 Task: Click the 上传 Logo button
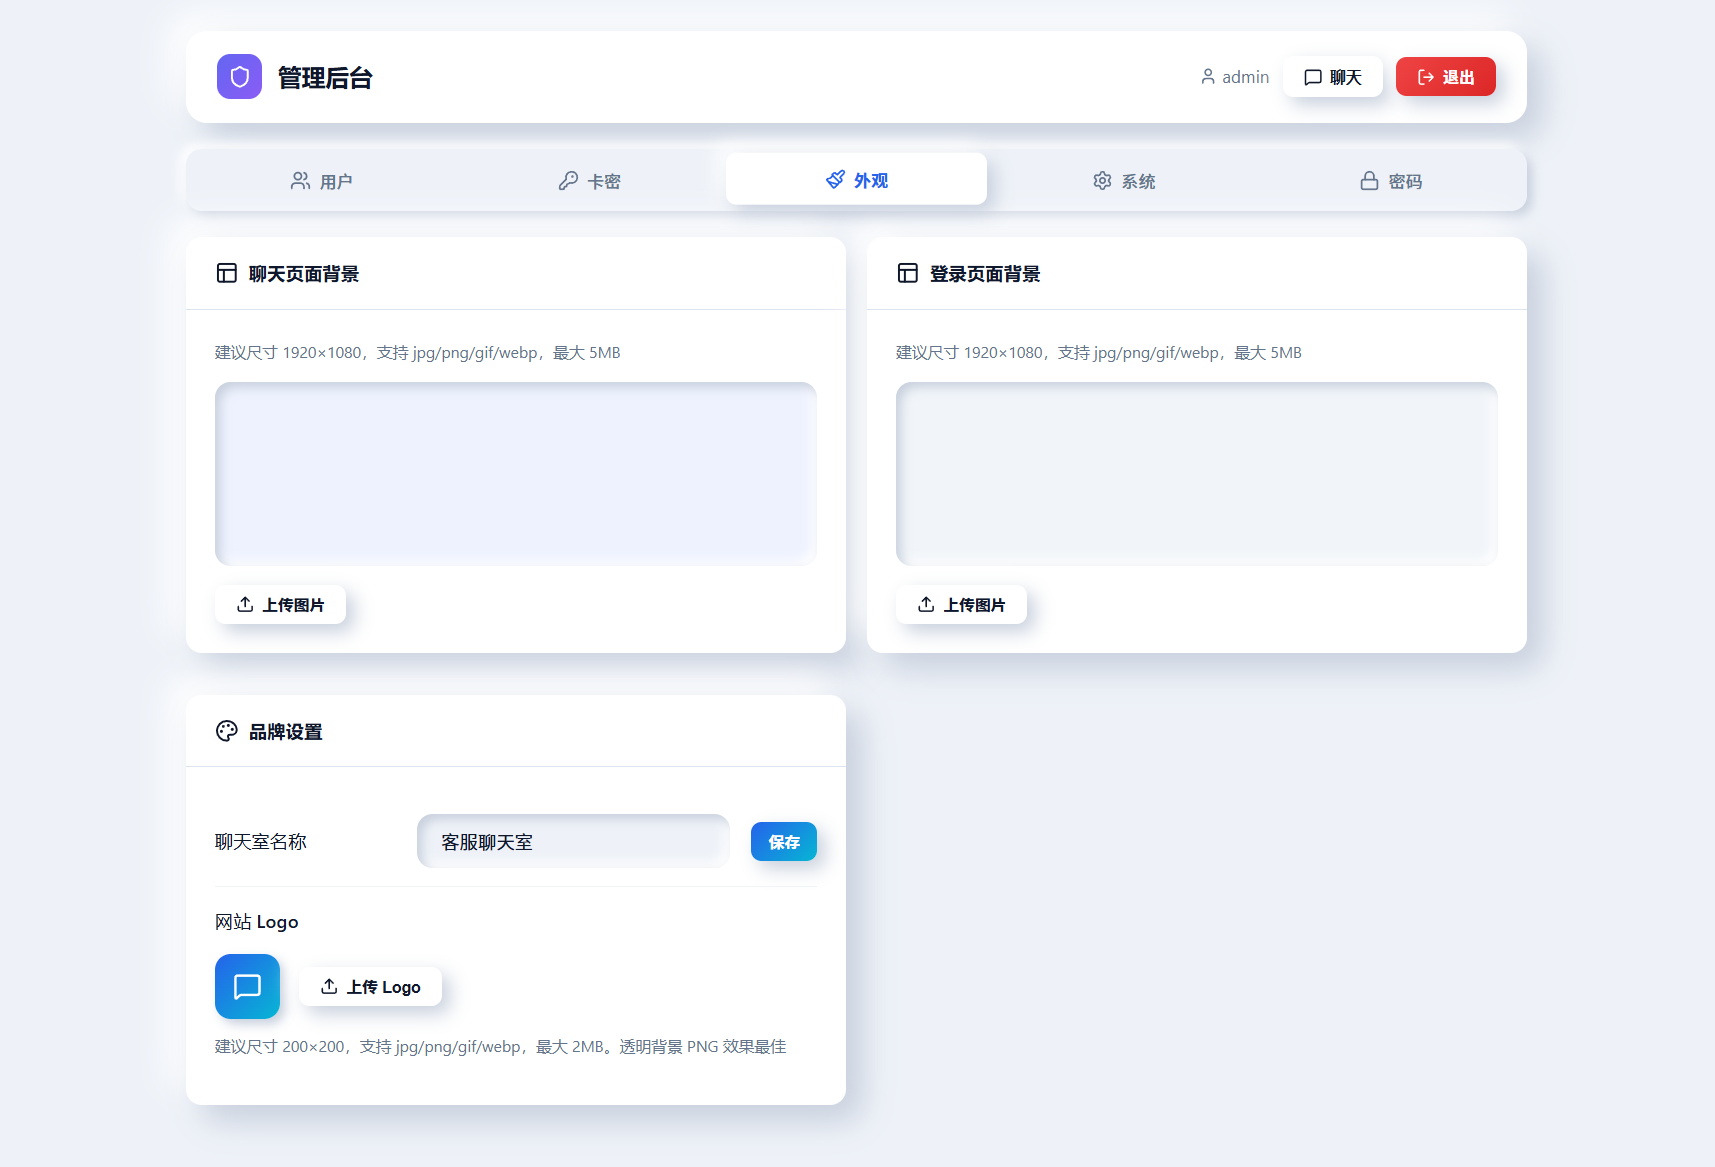tap(371, 987)
